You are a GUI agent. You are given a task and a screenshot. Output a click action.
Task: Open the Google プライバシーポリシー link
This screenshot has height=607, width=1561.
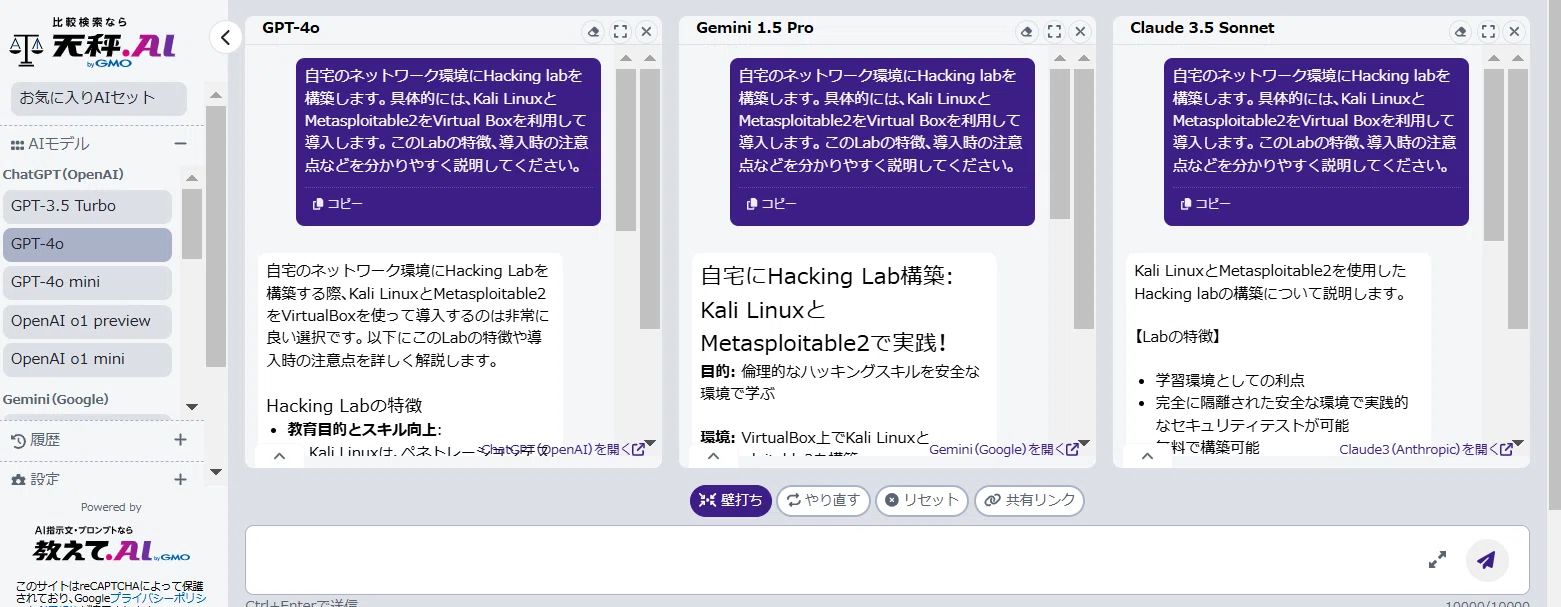tap(158, 598)
